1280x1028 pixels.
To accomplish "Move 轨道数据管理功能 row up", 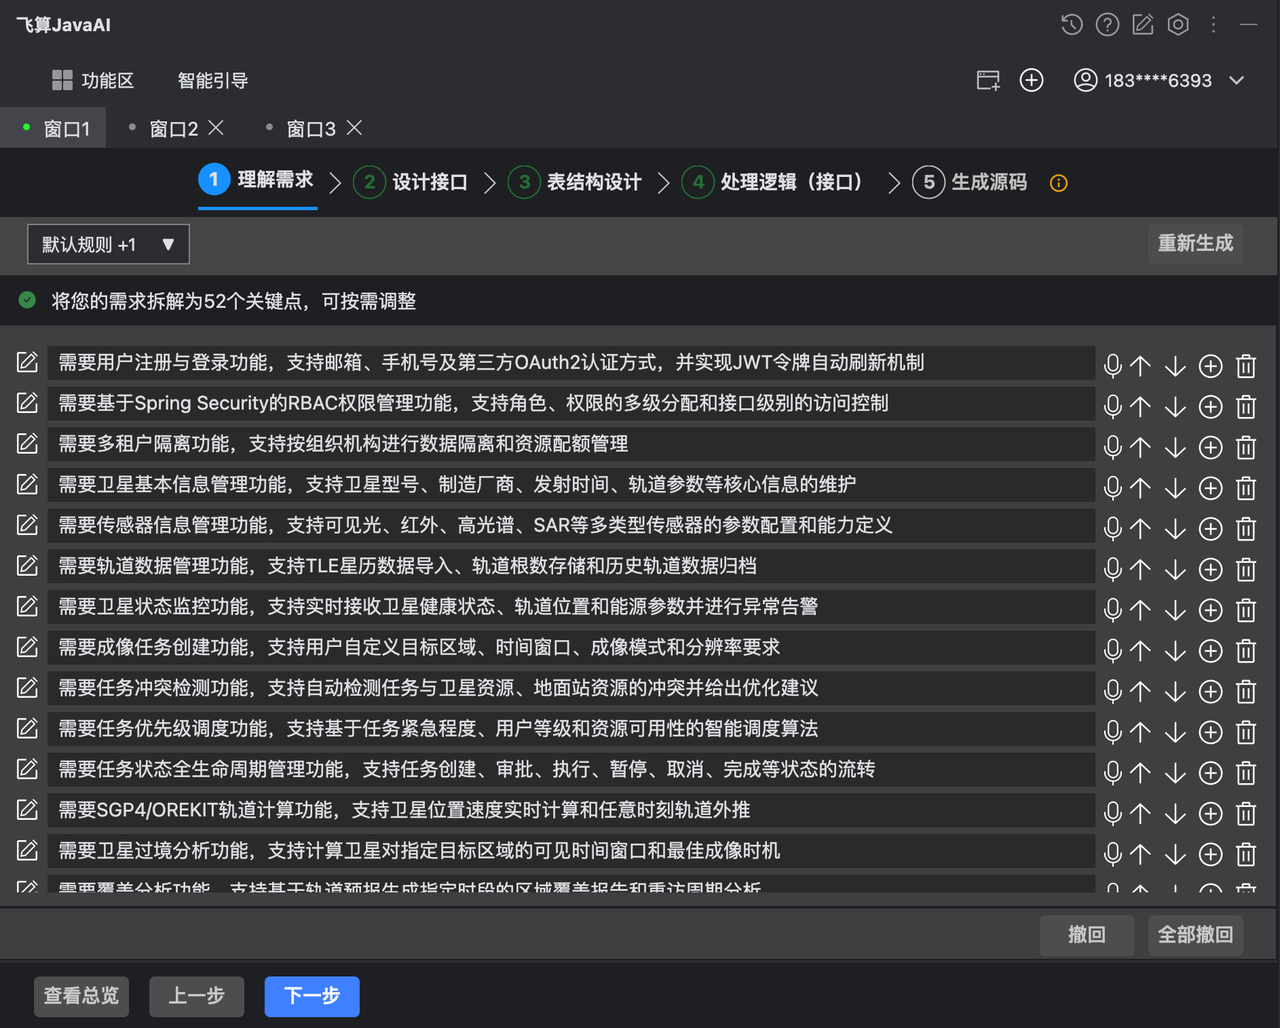I will [x=1140, y=569].
